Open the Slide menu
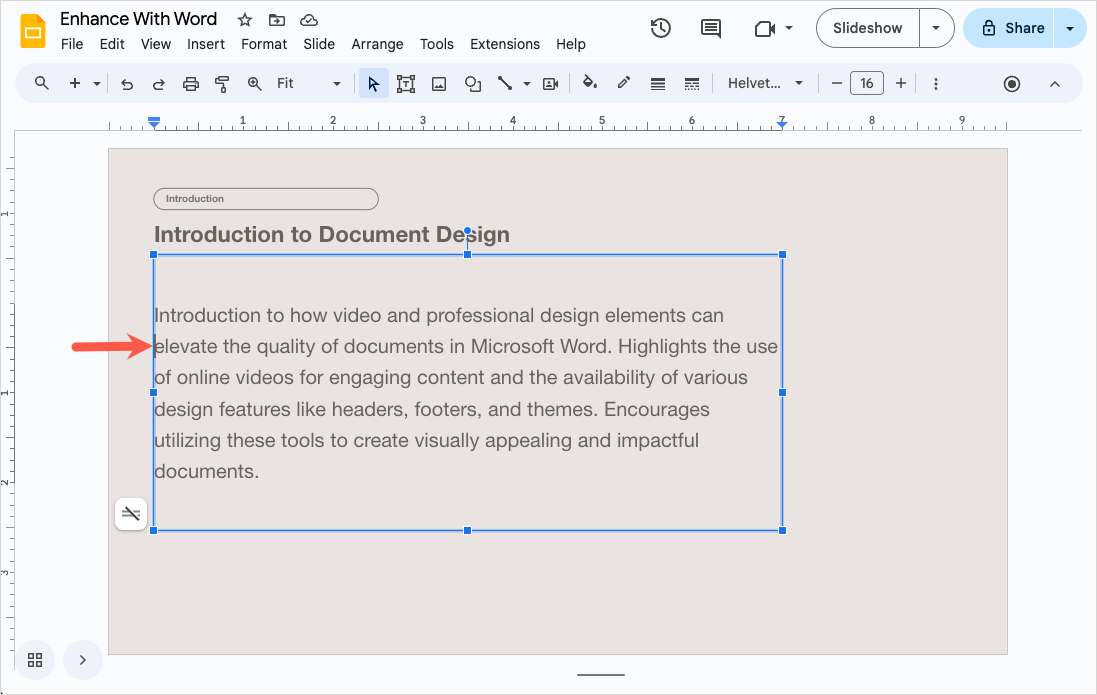1097x695 pixels. pos(319,44)
